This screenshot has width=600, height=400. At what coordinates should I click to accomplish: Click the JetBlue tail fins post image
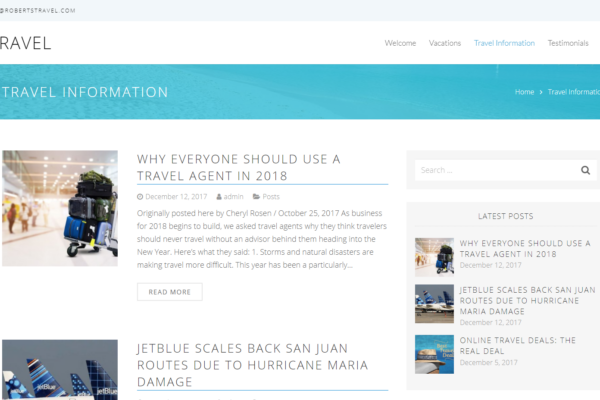60,370
